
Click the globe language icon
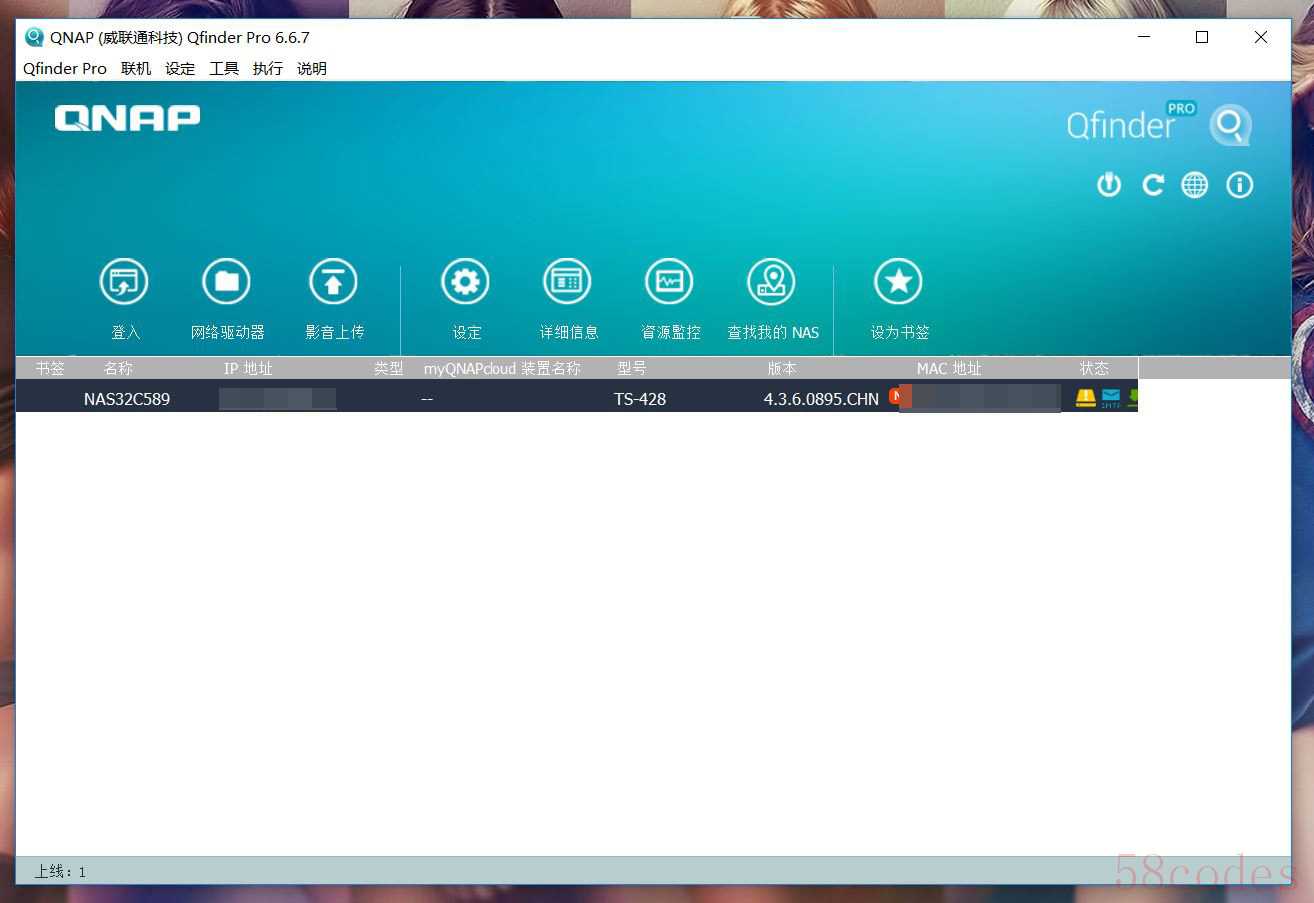click(1195, 185)
